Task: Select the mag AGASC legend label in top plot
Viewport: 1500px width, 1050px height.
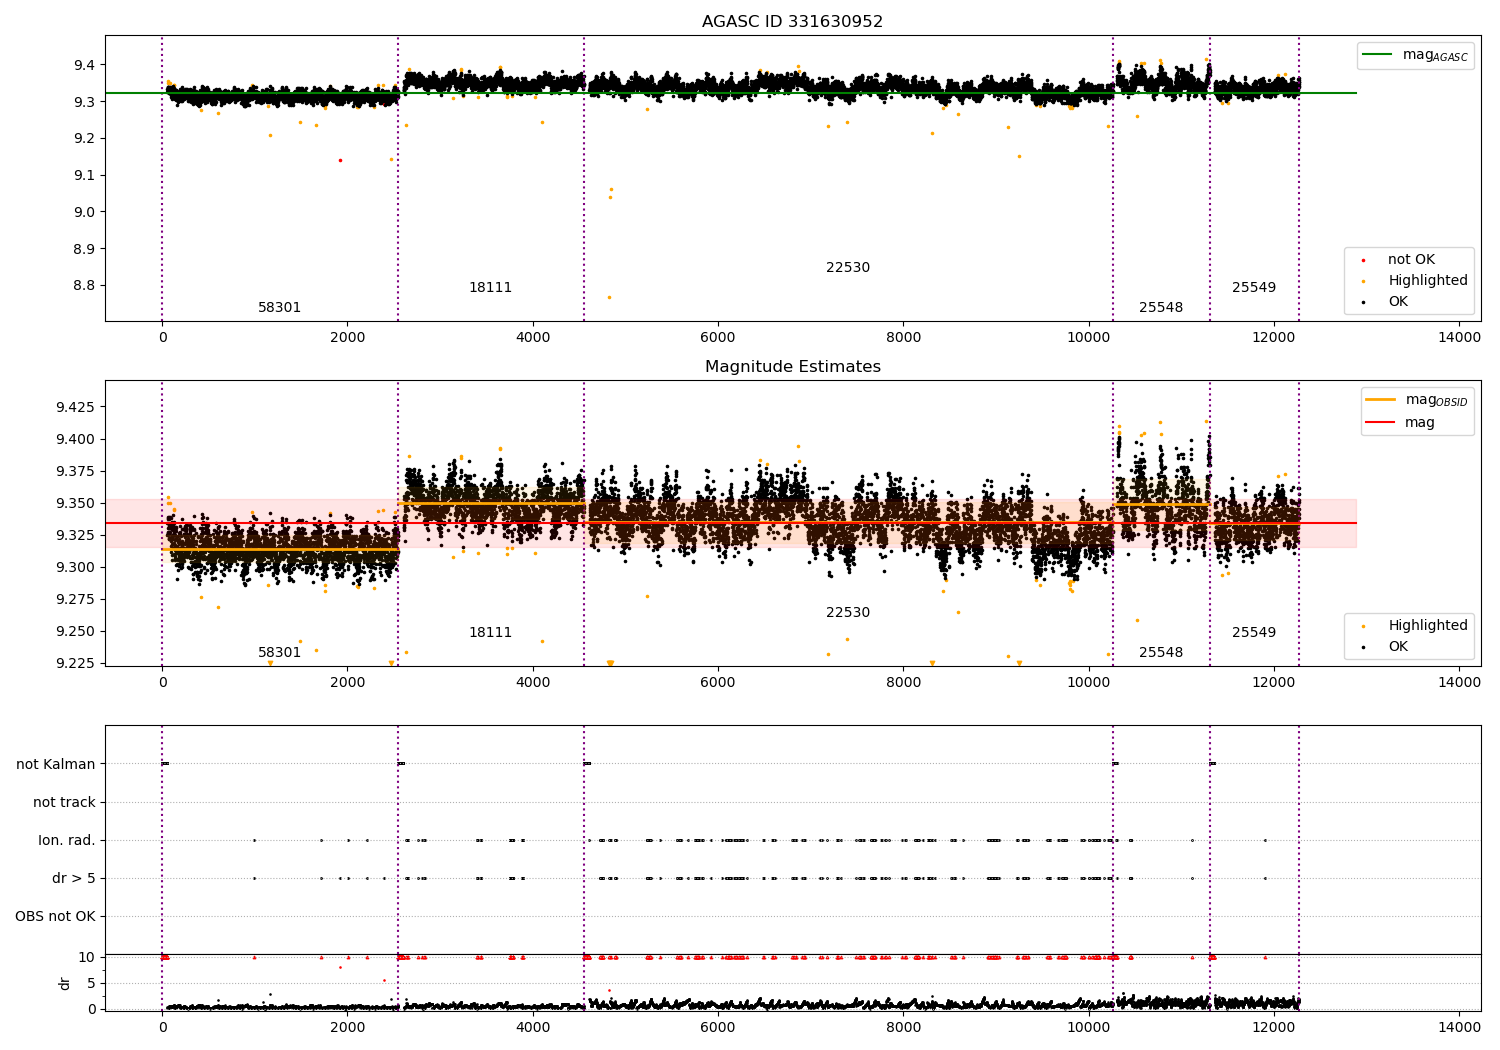Action: [1435, 56]
